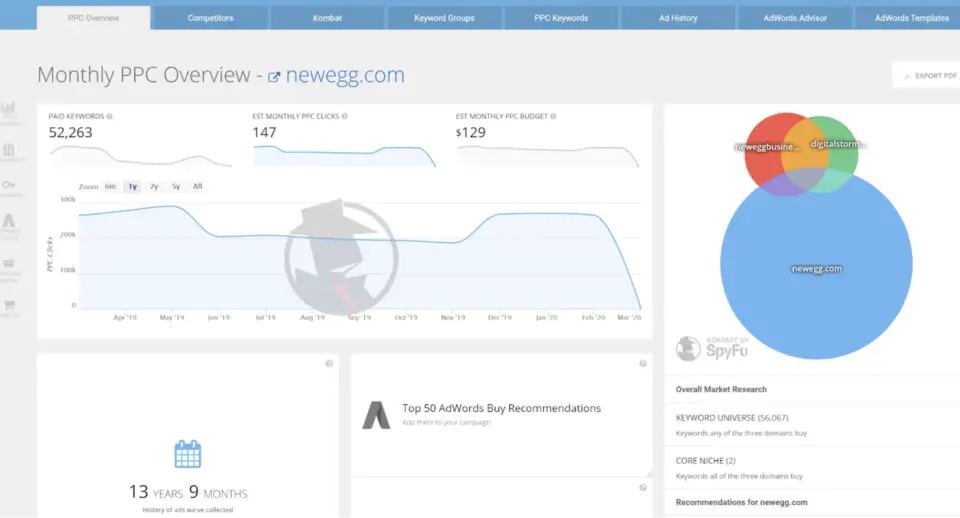Click the info icon on the history card

click(329, 364)
